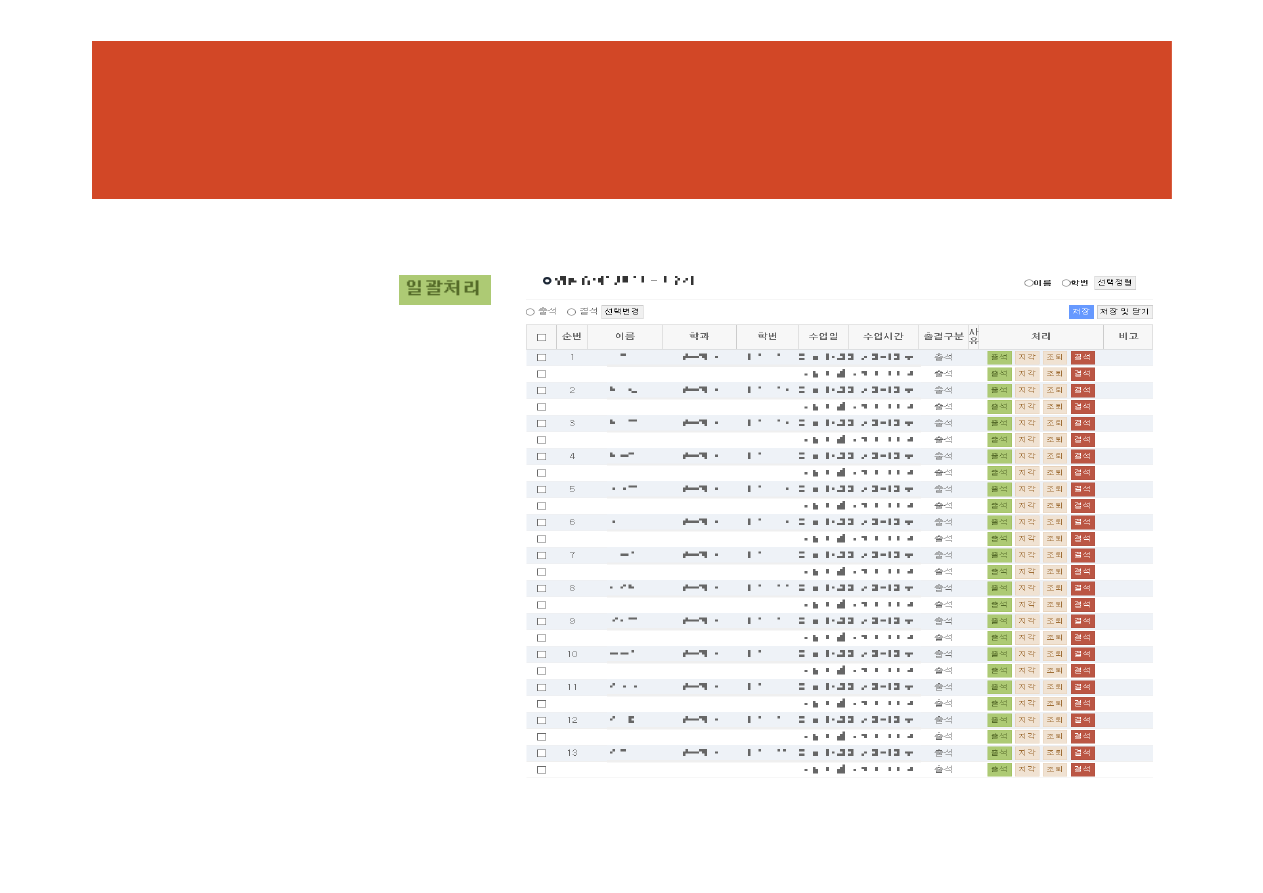Mark student 2's first row as 지각
Screen dimensions: 1263x893
[x=1026, y=390]
